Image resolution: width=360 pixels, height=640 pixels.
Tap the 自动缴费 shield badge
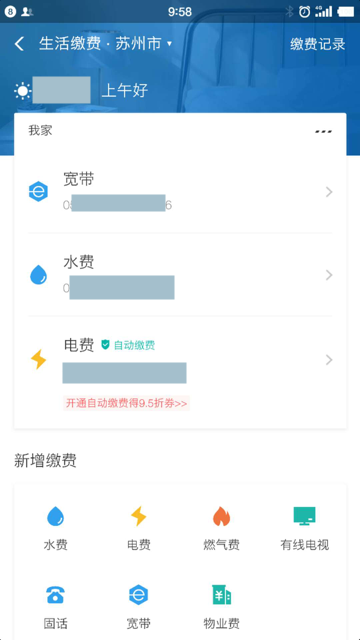point(128,345)
